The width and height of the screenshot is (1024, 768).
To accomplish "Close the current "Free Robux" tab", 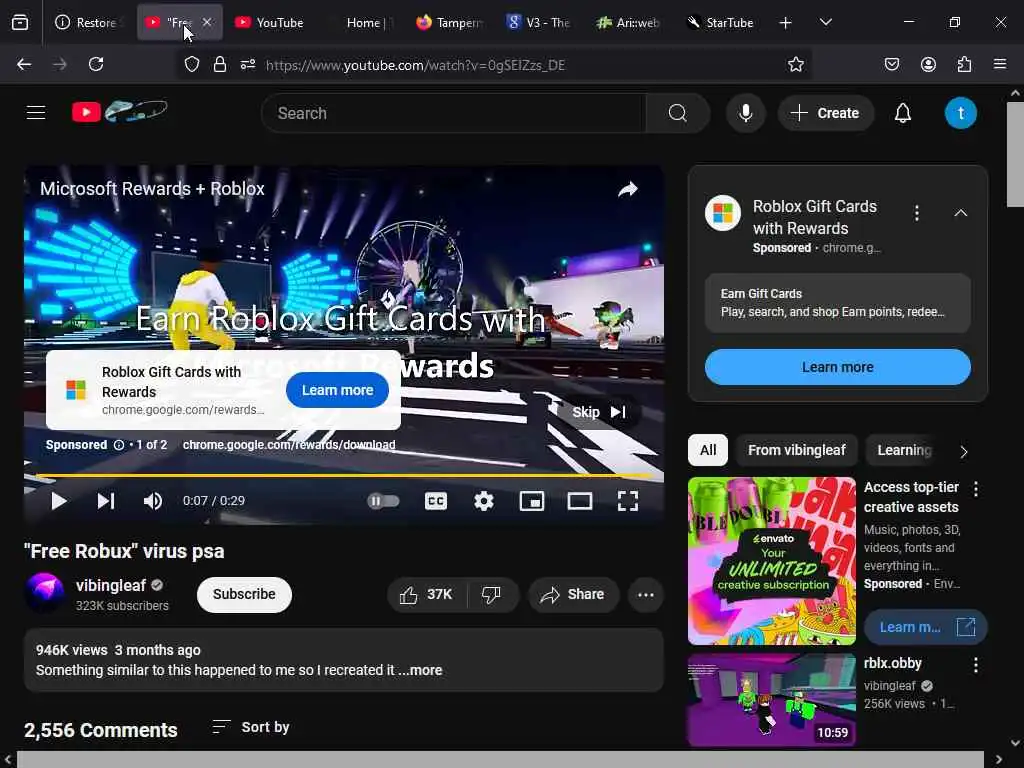I will click(207, 22).
